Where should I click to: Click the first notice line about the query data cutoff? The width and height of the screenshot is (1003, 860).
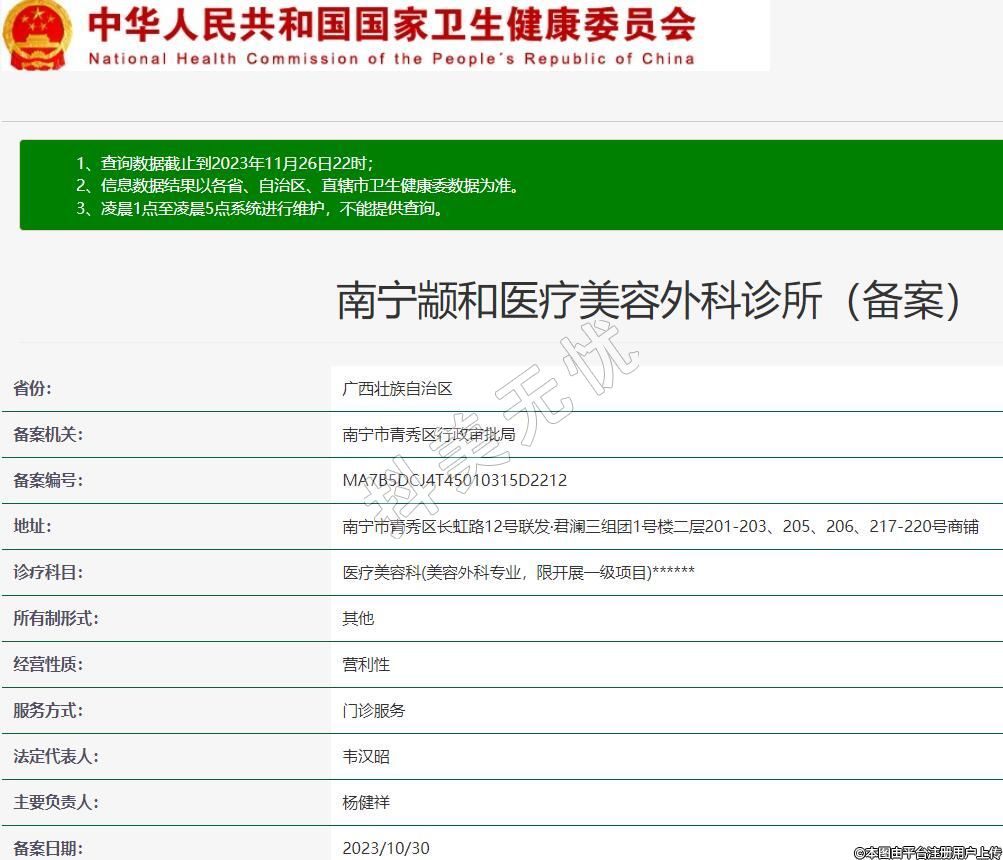(225, 163)
